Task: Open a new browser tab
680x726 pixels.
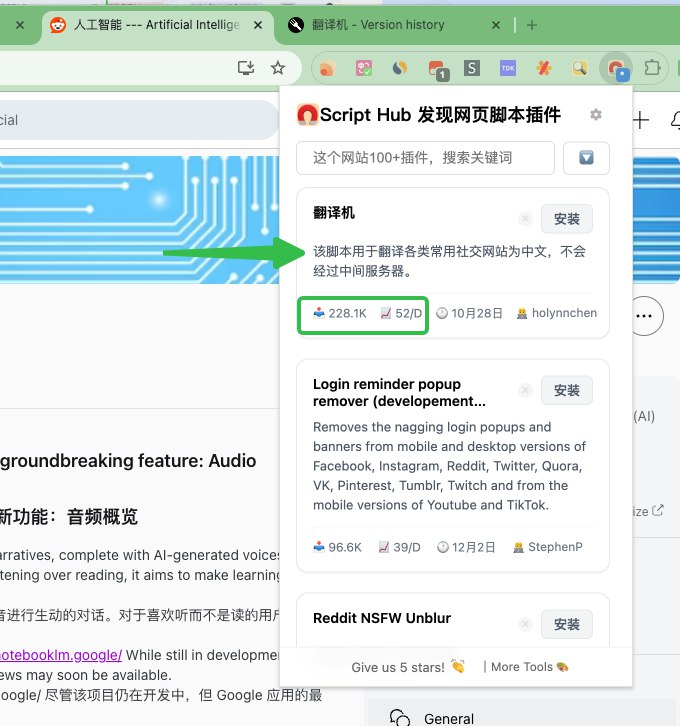Action: (532, 25)
